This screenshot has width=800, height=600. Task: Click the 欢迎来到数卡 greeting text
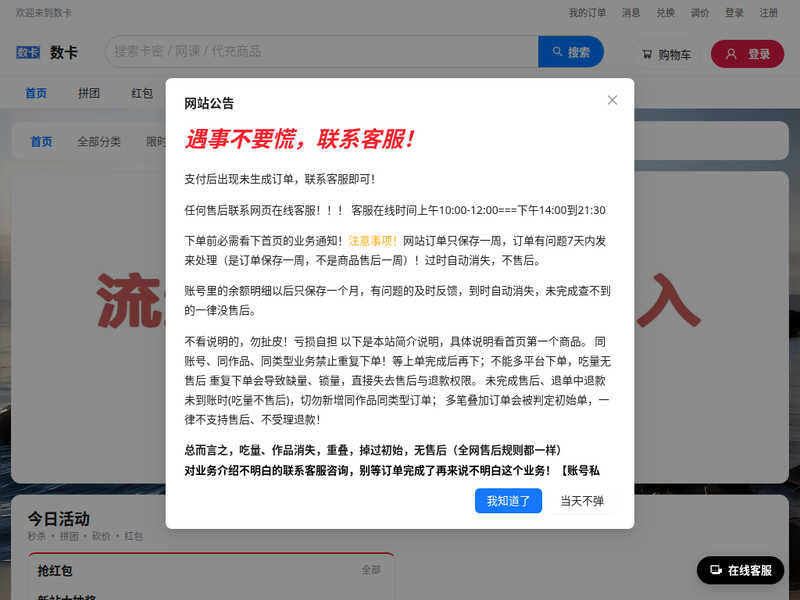click(x=43, y=13)
